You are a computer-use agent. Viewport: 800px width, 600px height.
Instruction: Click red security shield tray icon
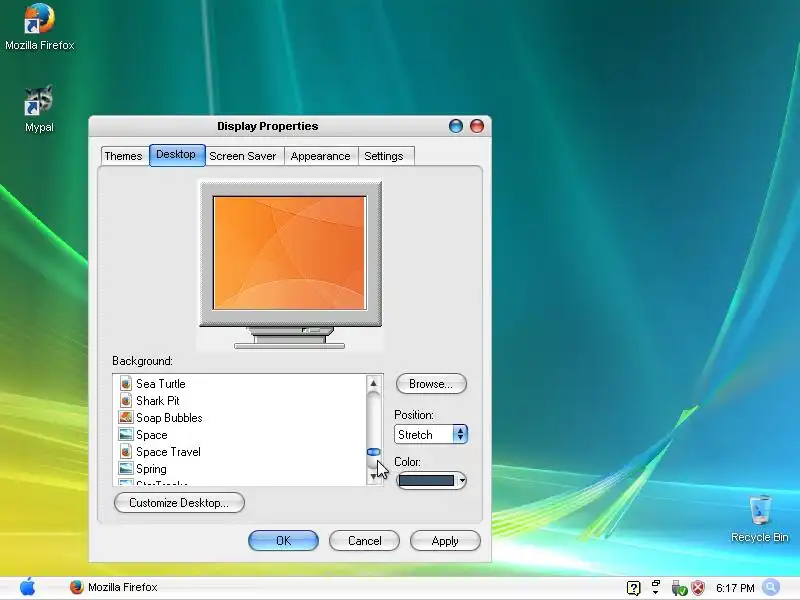(x=698, y=588)
